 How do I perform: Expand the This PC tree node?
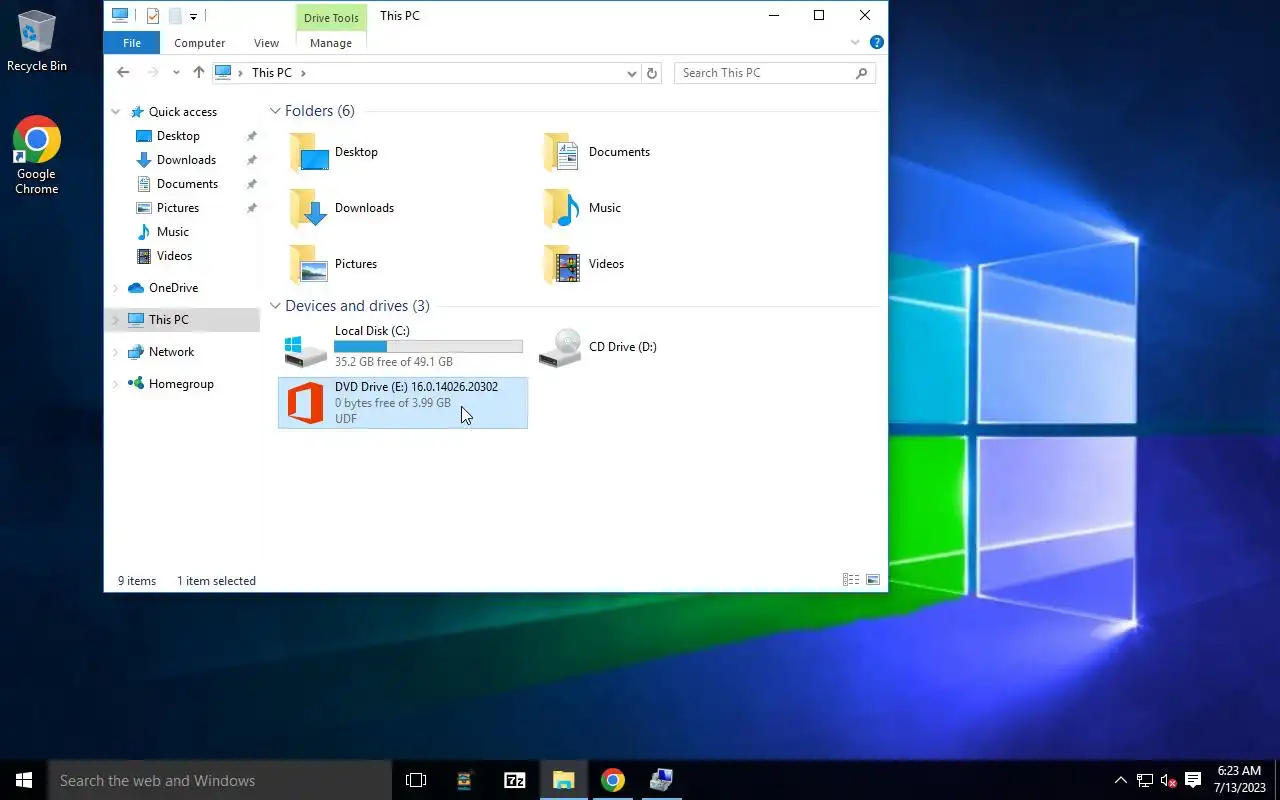point(116,320)
